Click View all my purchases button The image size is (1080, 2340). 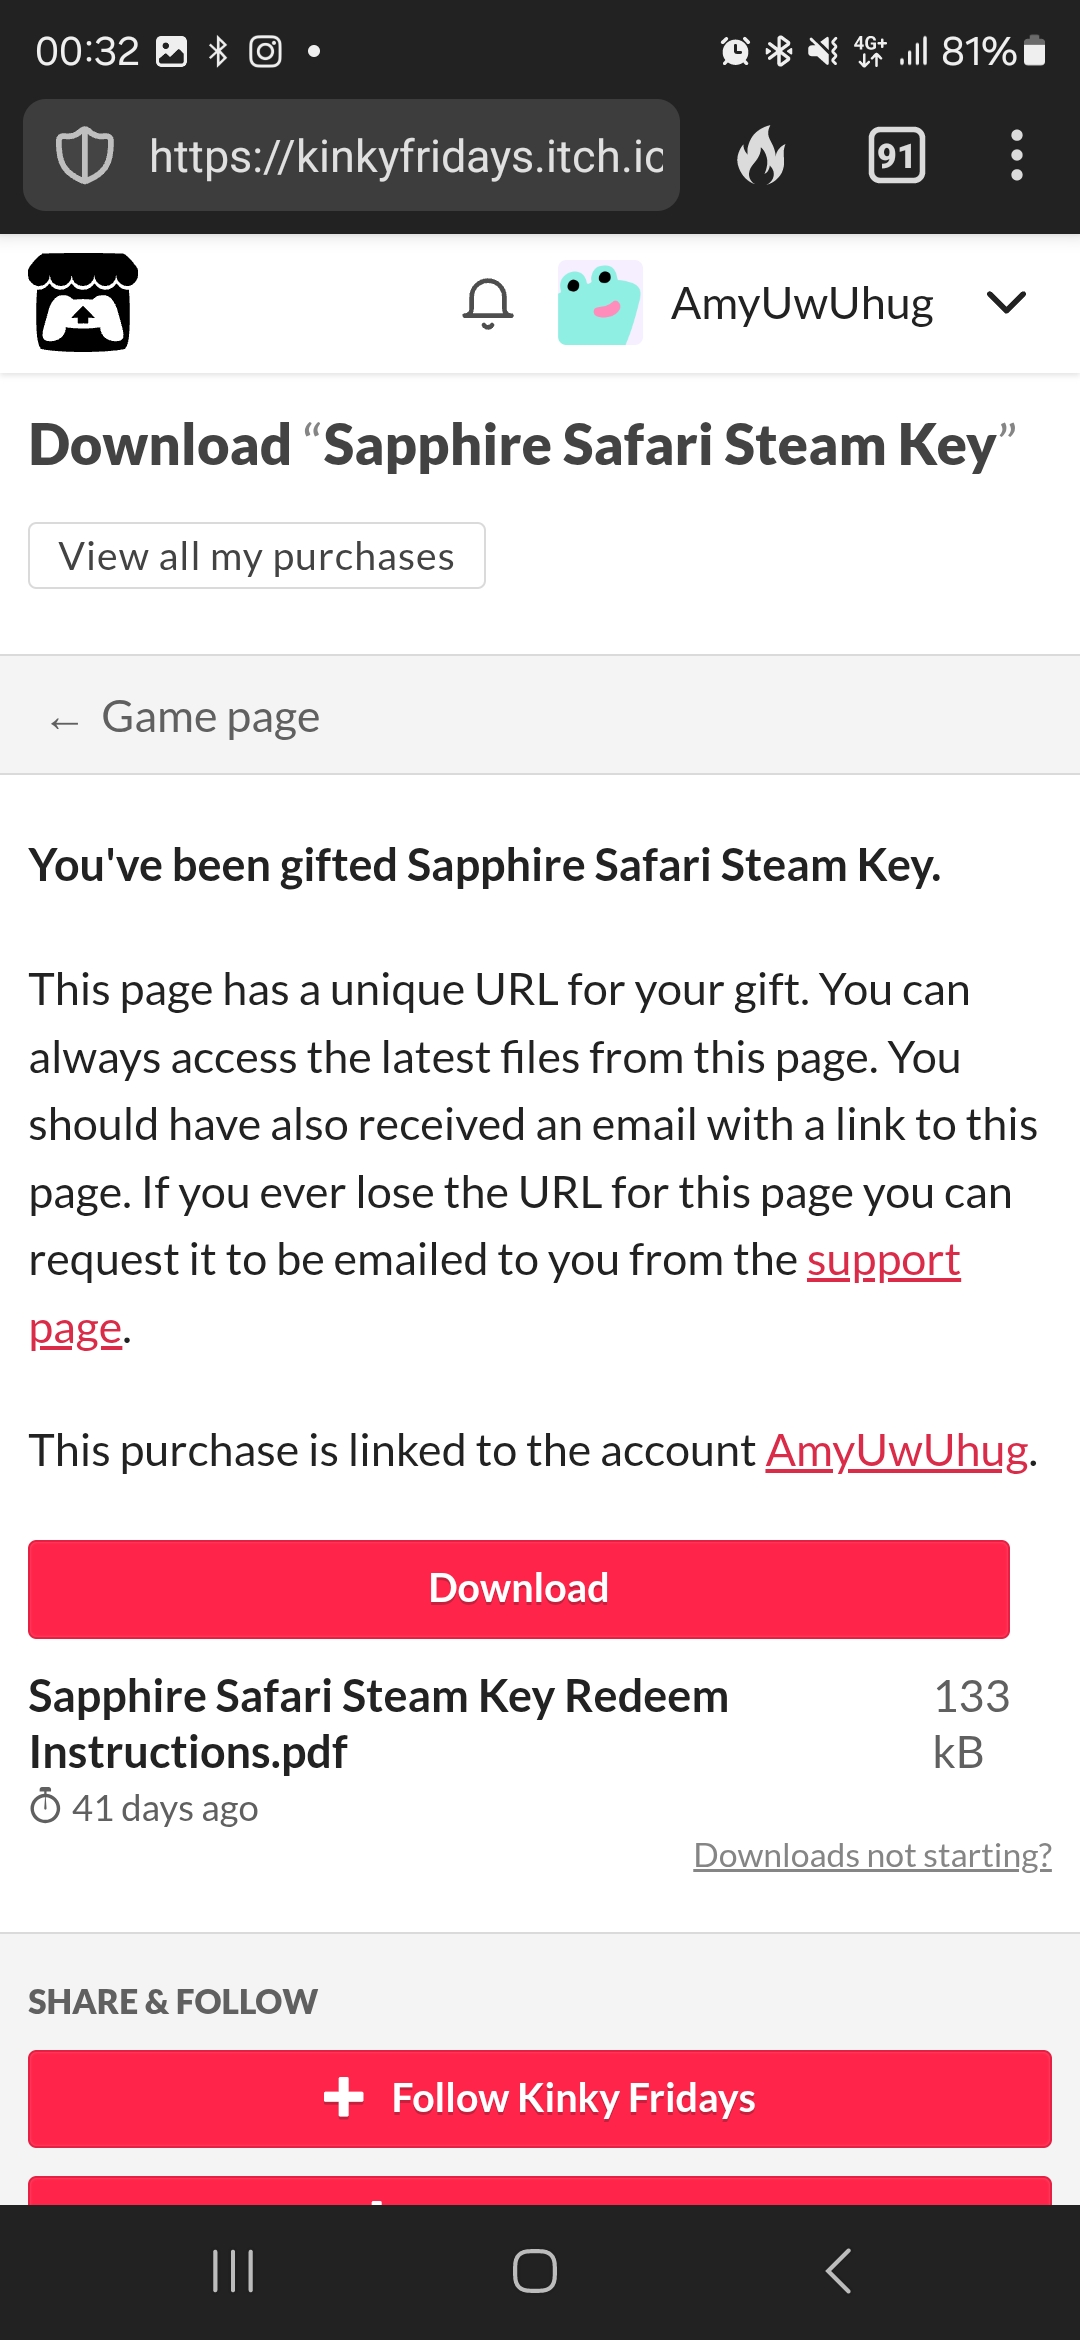click(x=257, y=556)
